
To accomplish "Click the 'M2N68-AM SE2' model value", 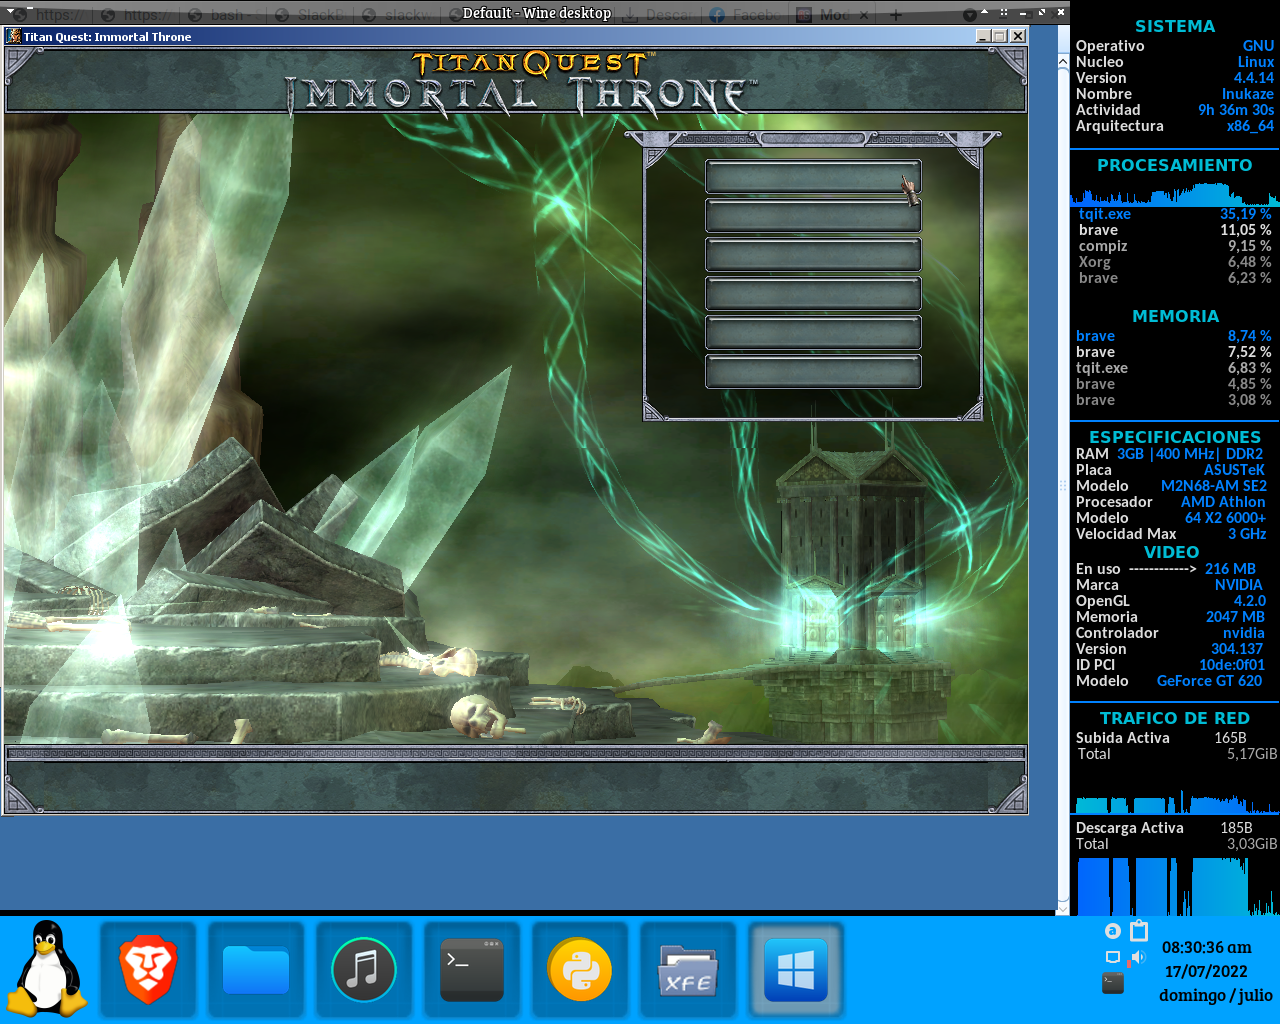I will [x=1213, y=486].
